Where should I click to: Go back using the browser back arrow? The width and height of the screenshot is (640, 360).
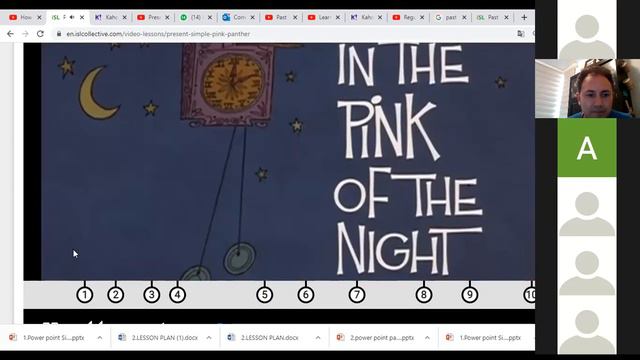coord(10,34)
